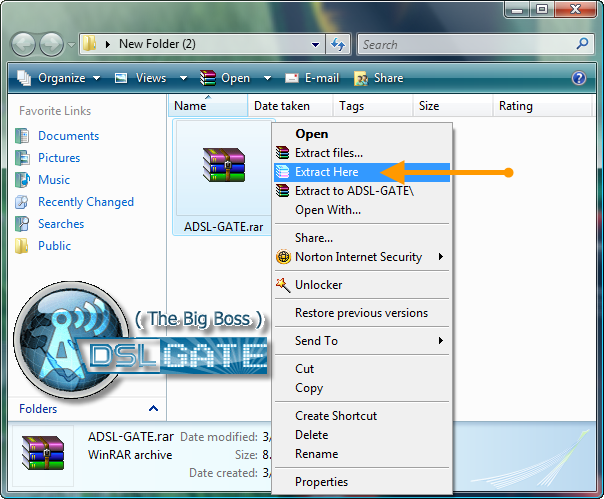Open the Recently Changed favorite link
604x499 pixels.
pos(86,202)
